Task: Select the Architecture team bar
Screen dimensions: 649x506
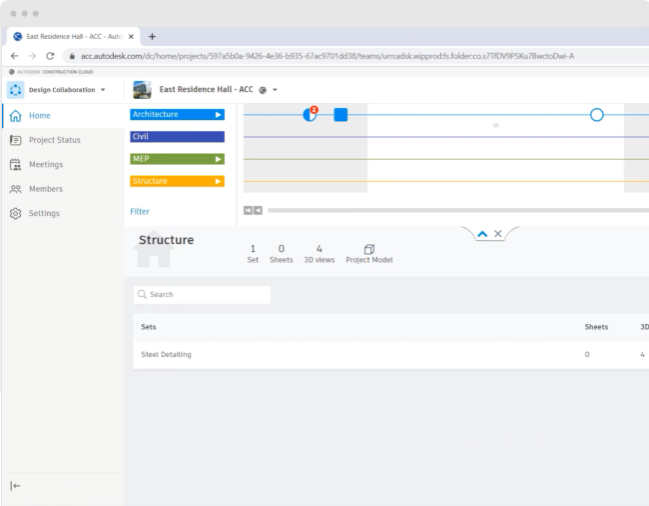Action: tap(177, 115)
